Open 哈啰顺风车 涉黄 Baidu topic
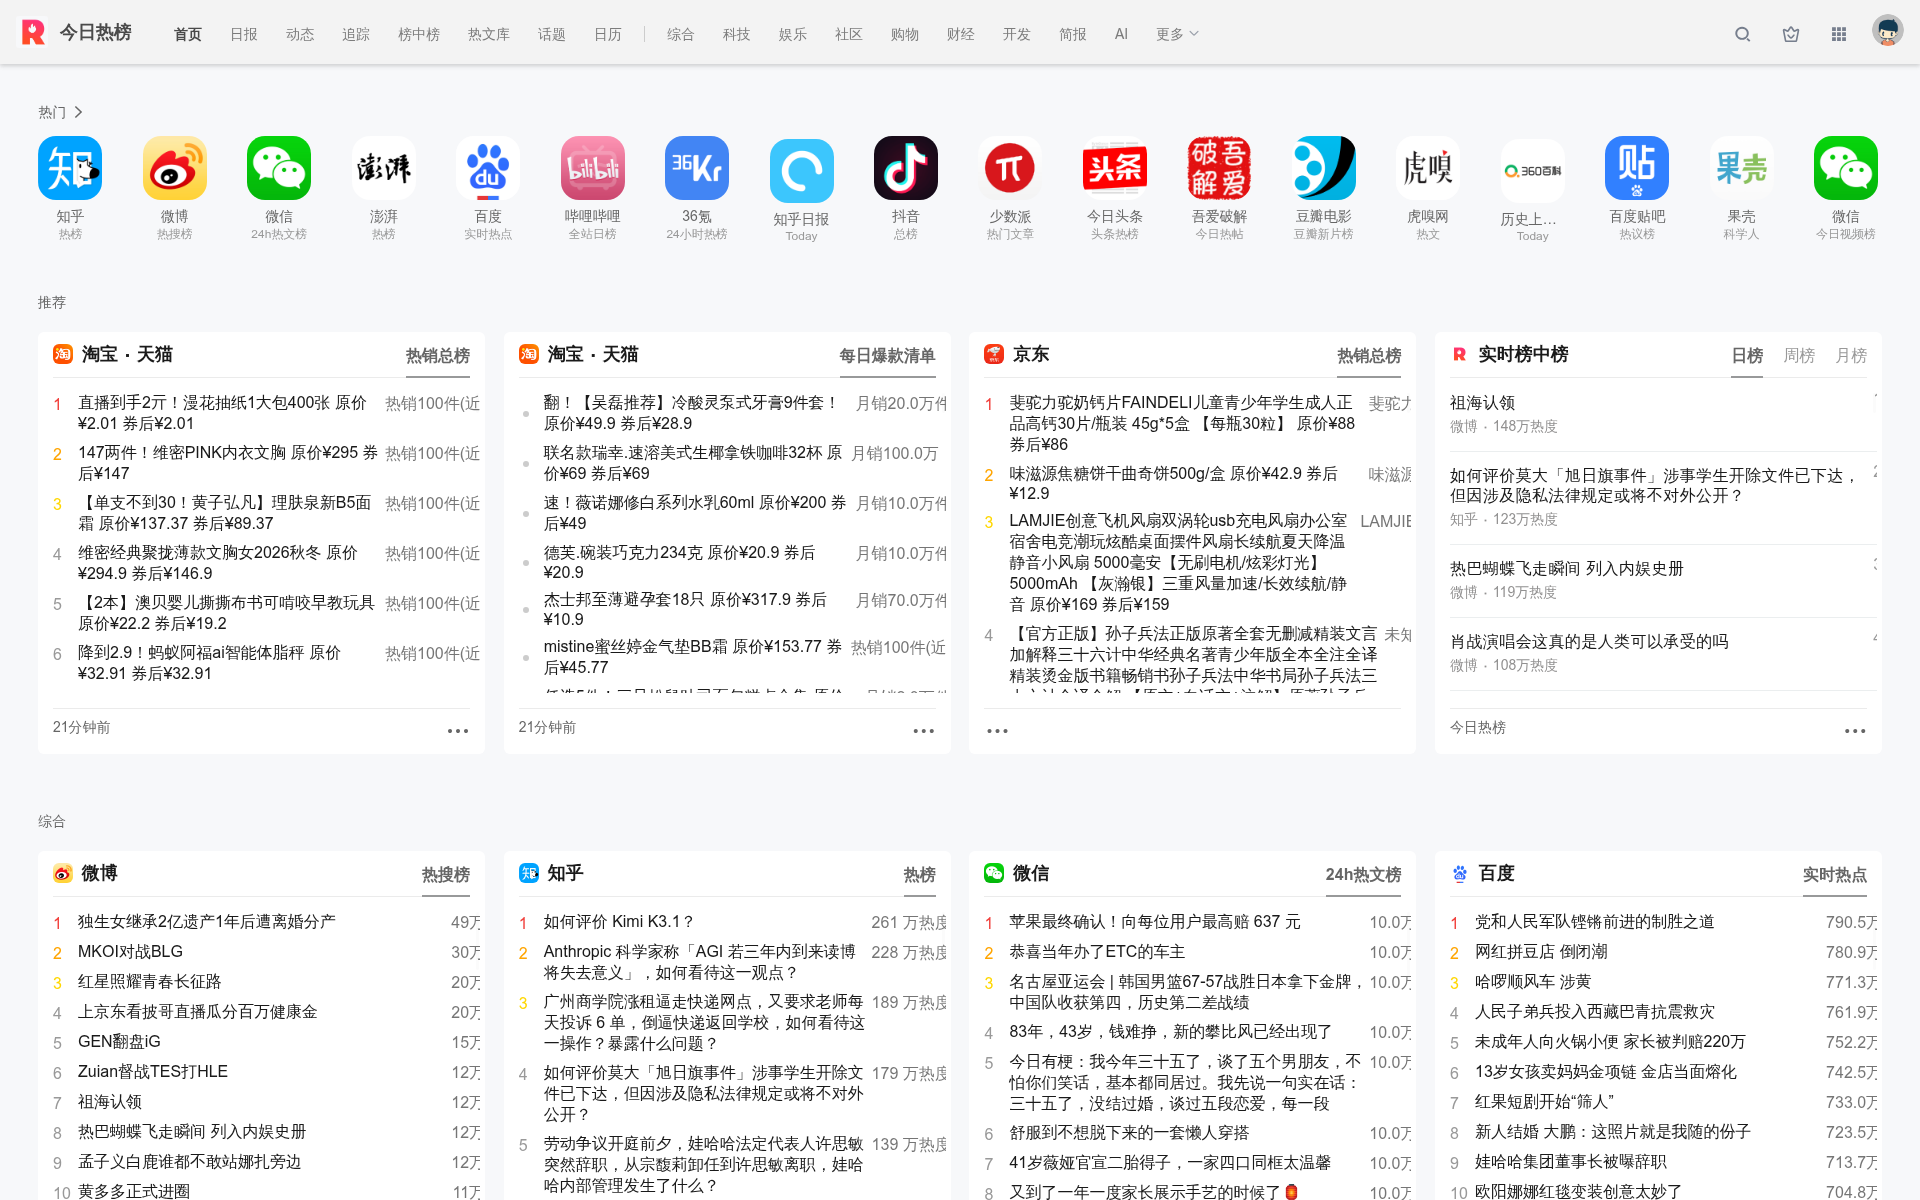This screenshot has height=1200, width=1920. pos(1533,982)
